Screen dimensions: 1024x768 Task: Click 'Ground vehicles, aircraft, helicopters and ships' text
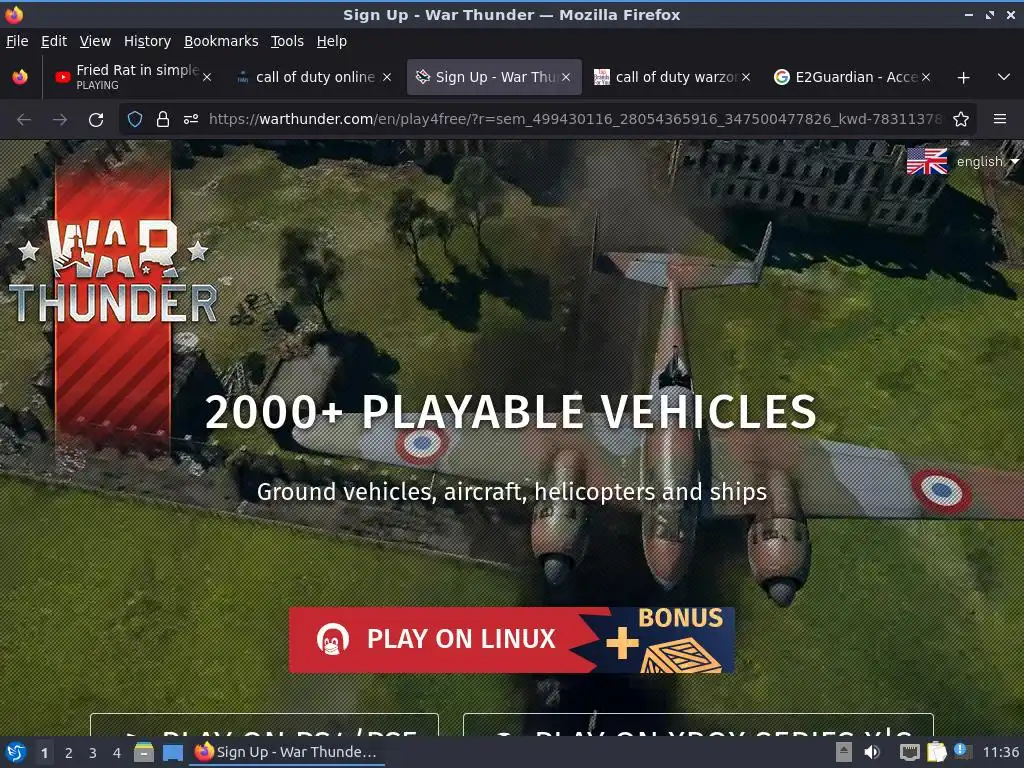(511, 492)
